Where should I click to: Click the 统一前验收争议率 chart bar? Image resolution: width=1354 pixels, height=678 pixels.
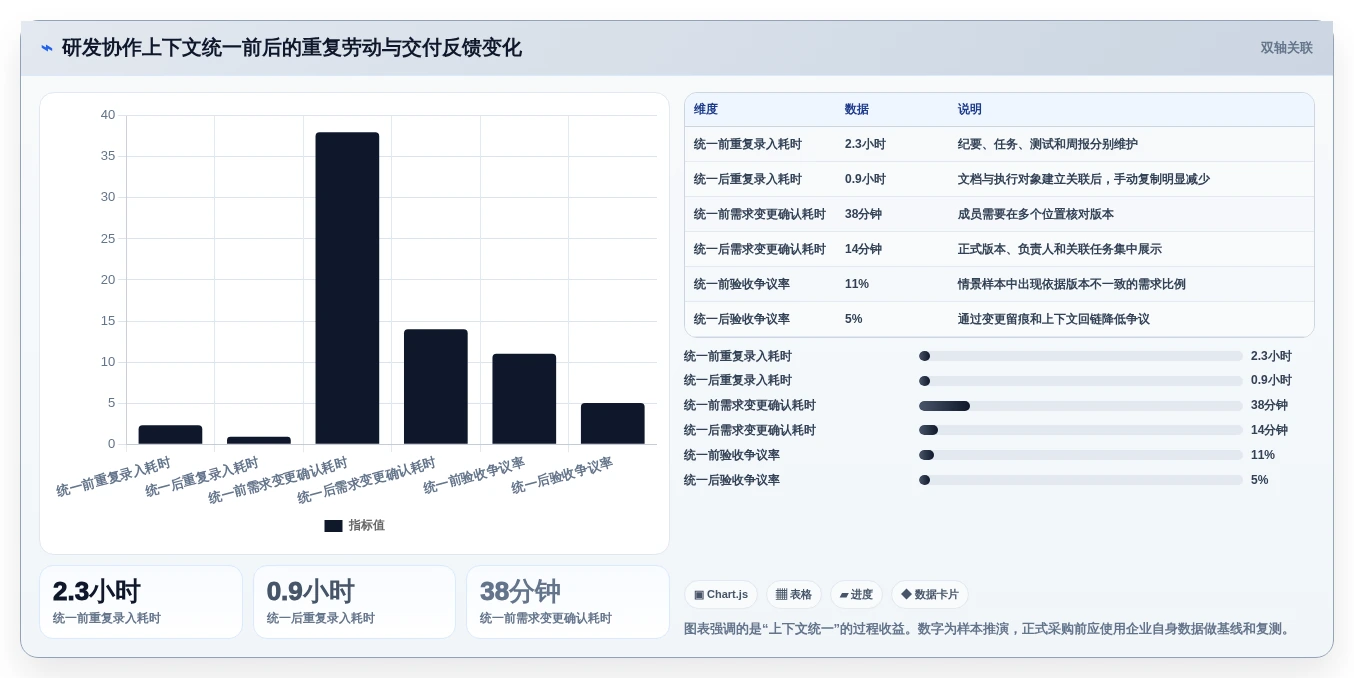pyautogui.click(x=524, y=399)
